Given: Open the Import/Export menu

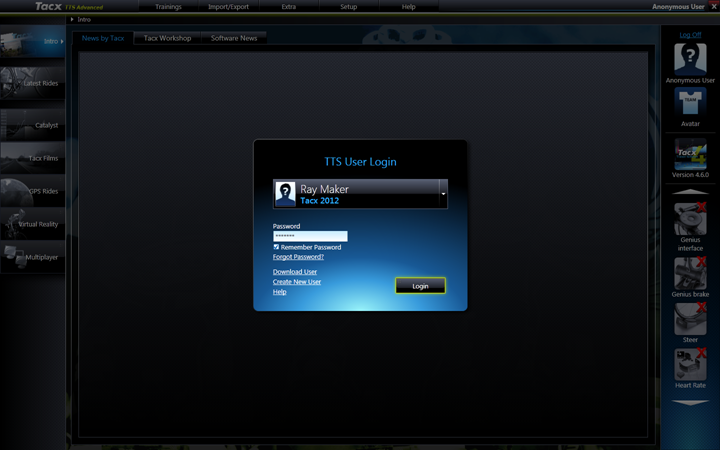Looking at the screenshot, I should [228, 6].
